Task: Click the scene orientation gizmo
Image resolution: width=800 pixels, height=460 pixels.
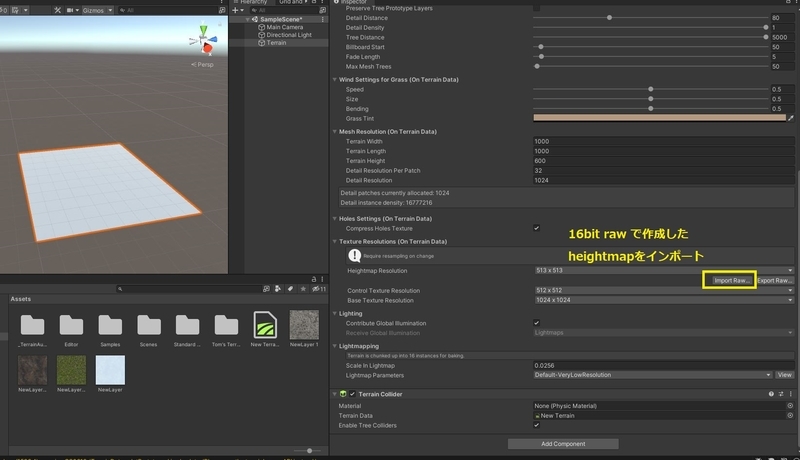Action: pyautogui.click(x=203, y=40)
